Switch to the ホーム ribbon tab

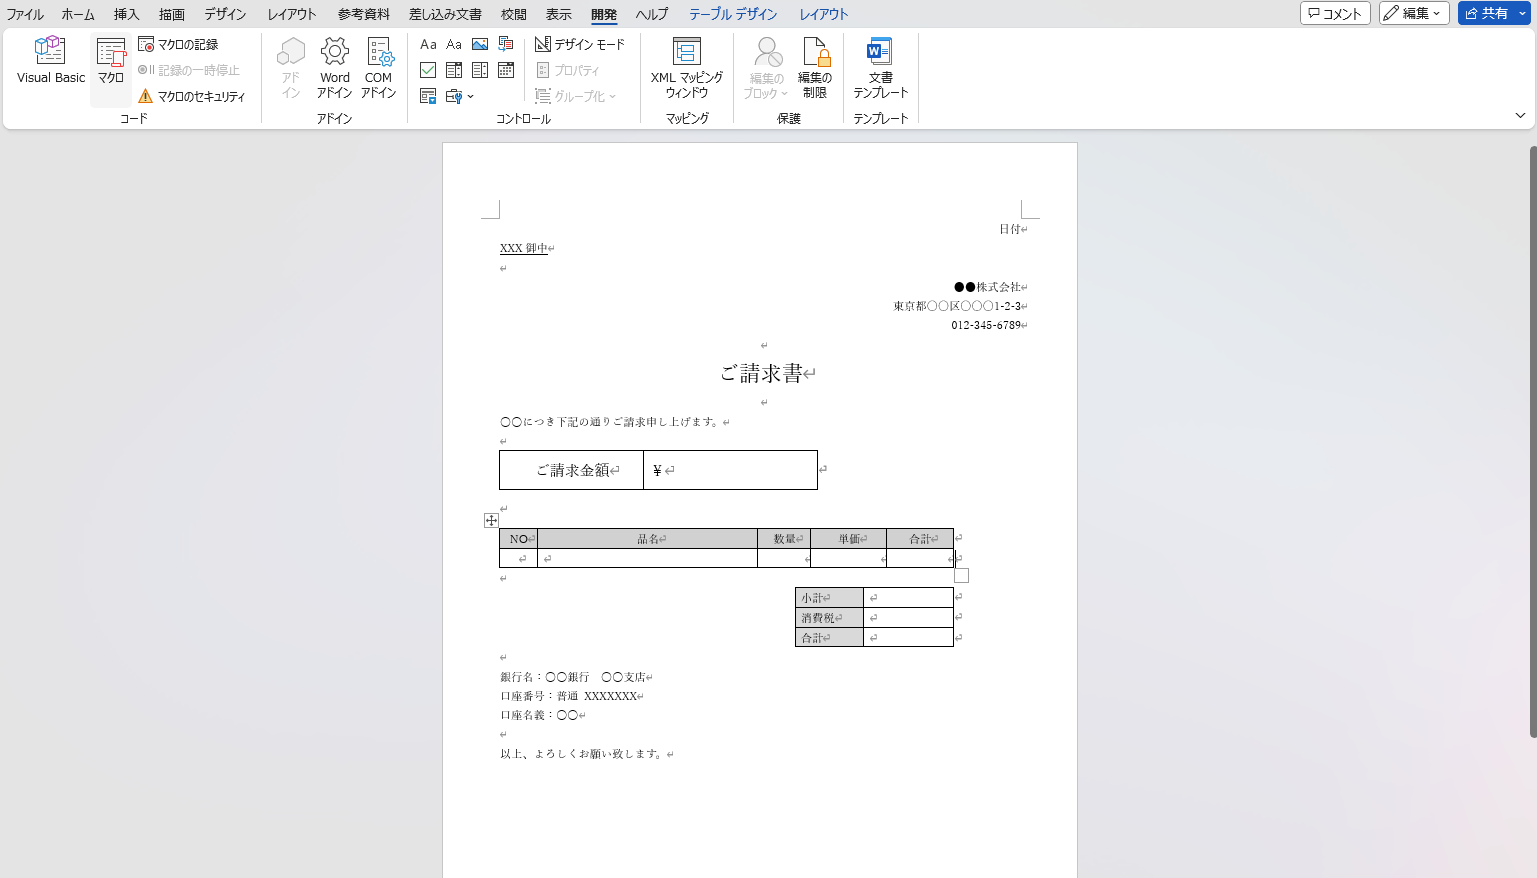[x=77, y=14]
